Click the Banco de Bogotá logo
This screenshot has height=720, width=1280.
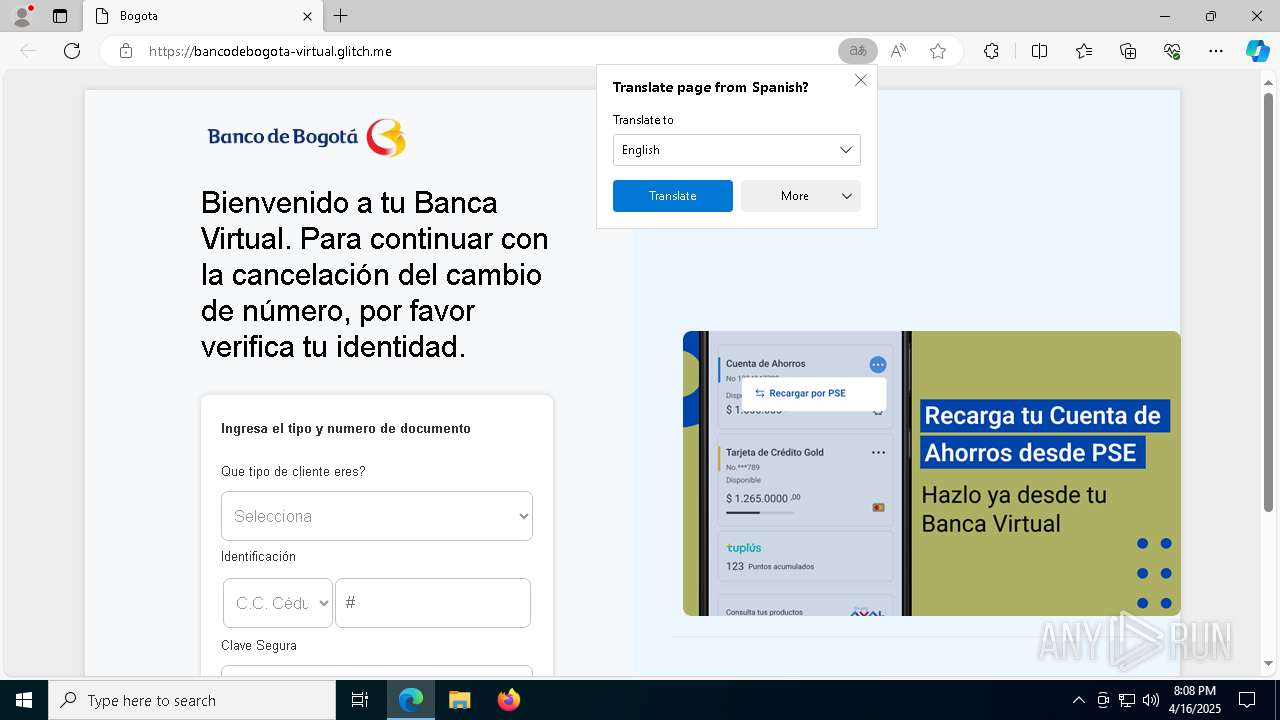click(307, 137)
